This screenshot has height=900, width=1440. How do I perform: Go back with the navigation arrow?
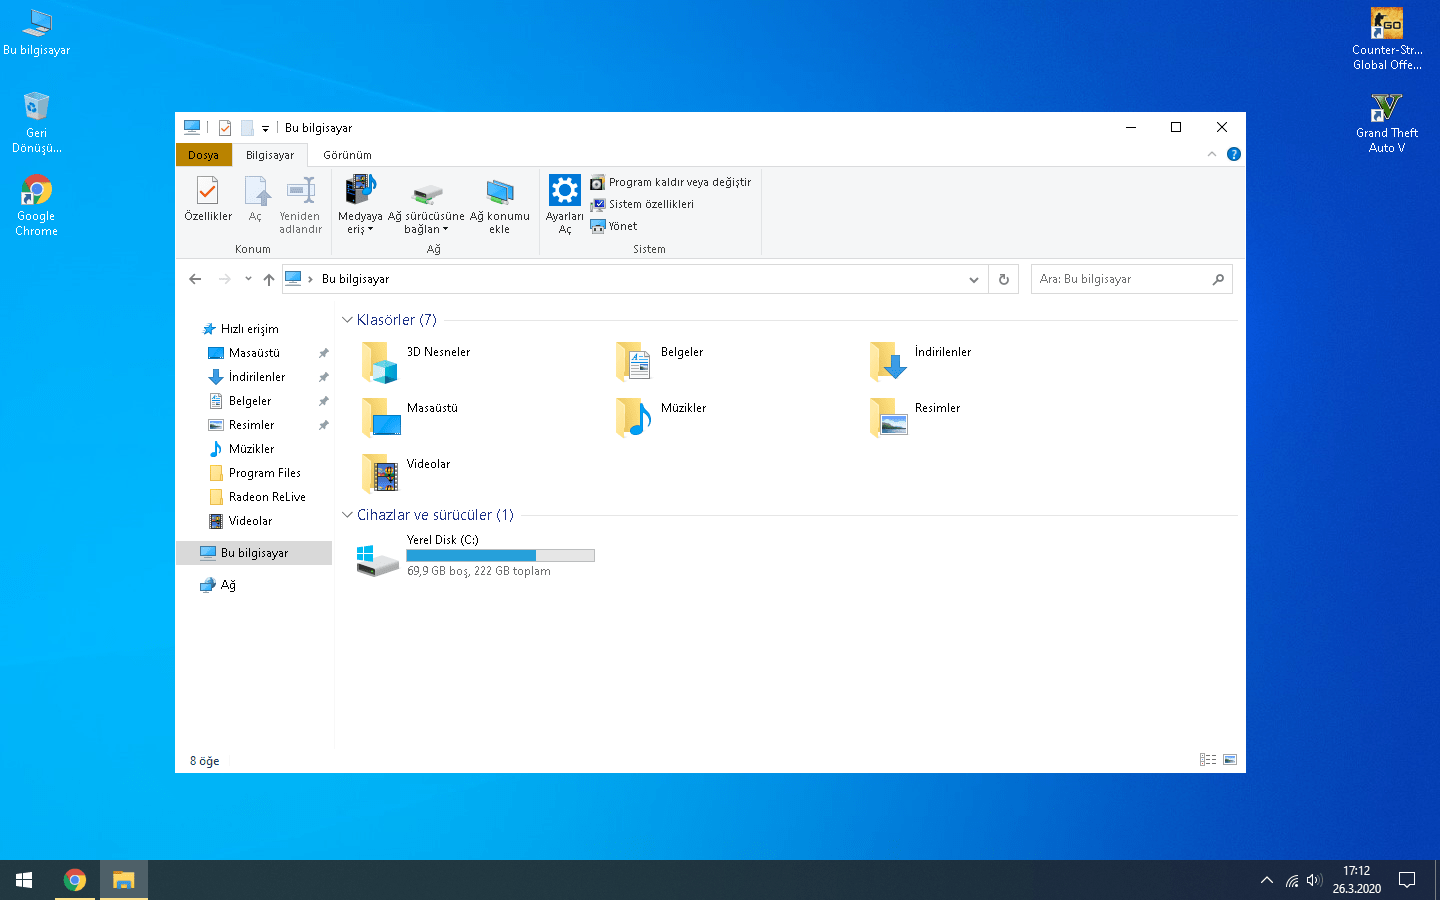[195, 279]
